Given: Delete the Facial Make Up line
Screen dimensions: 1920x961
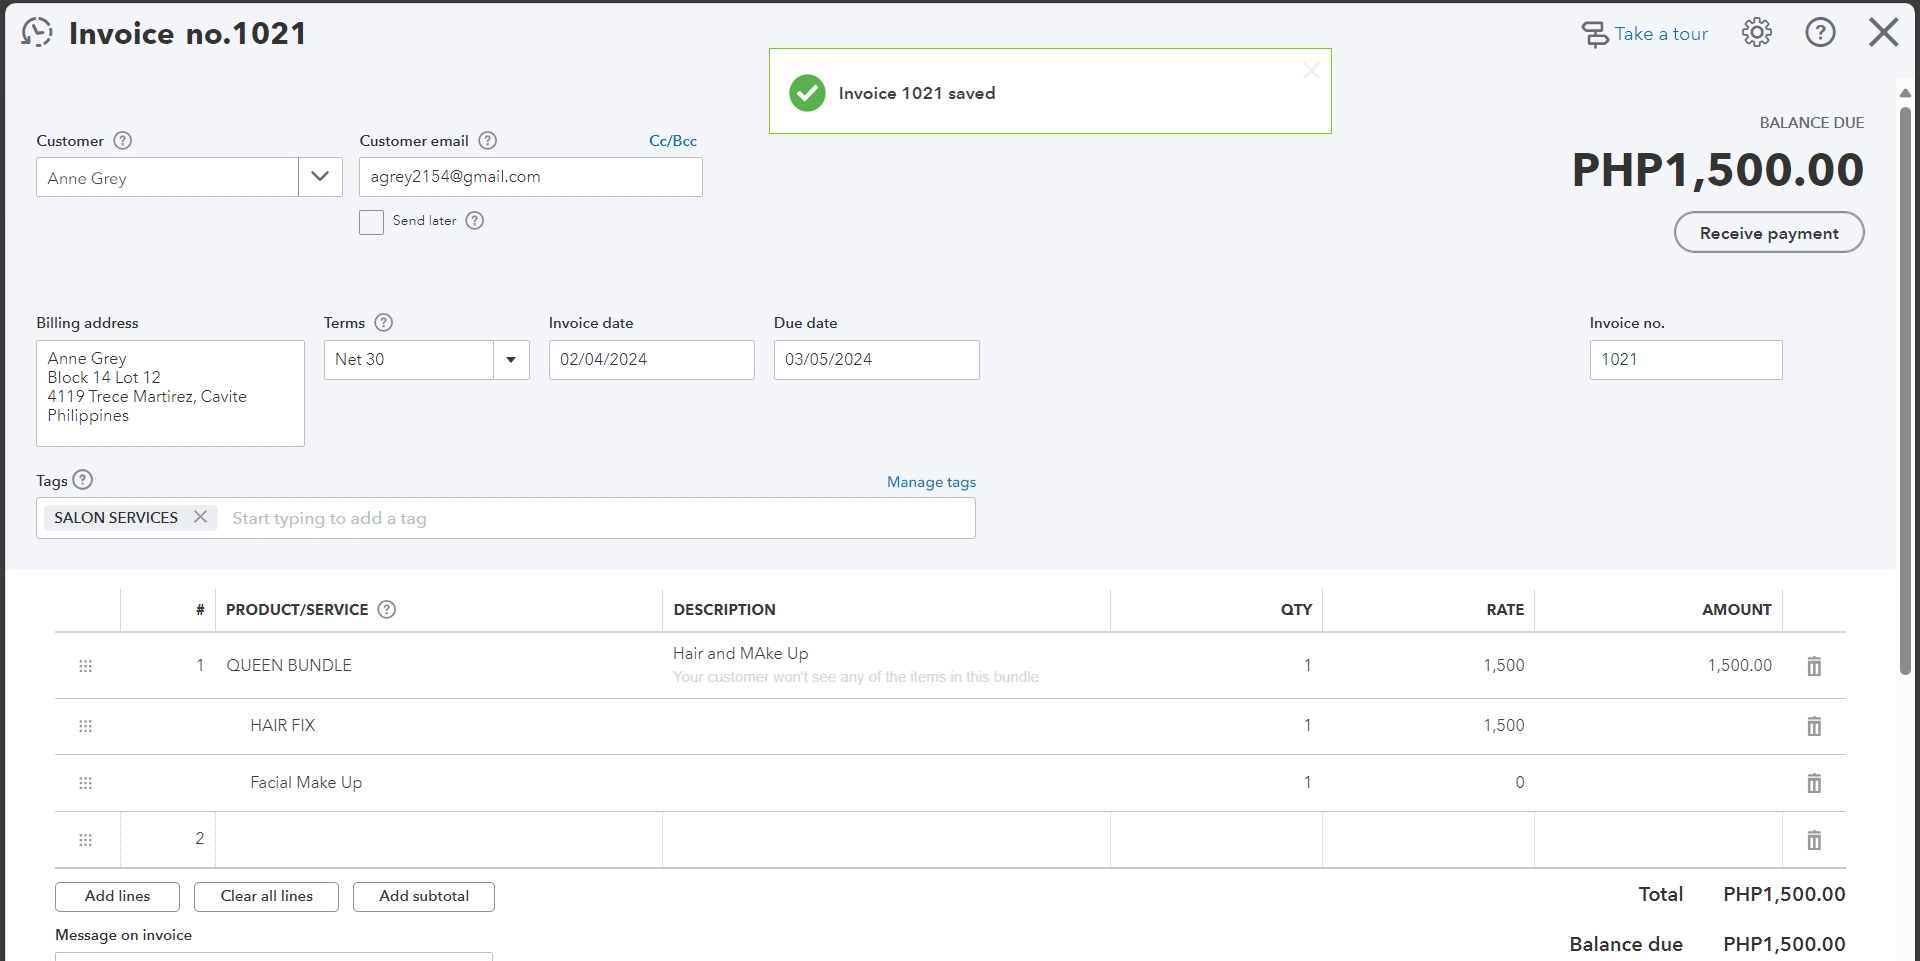Looking at the screenshot, I should [1814, 783].
